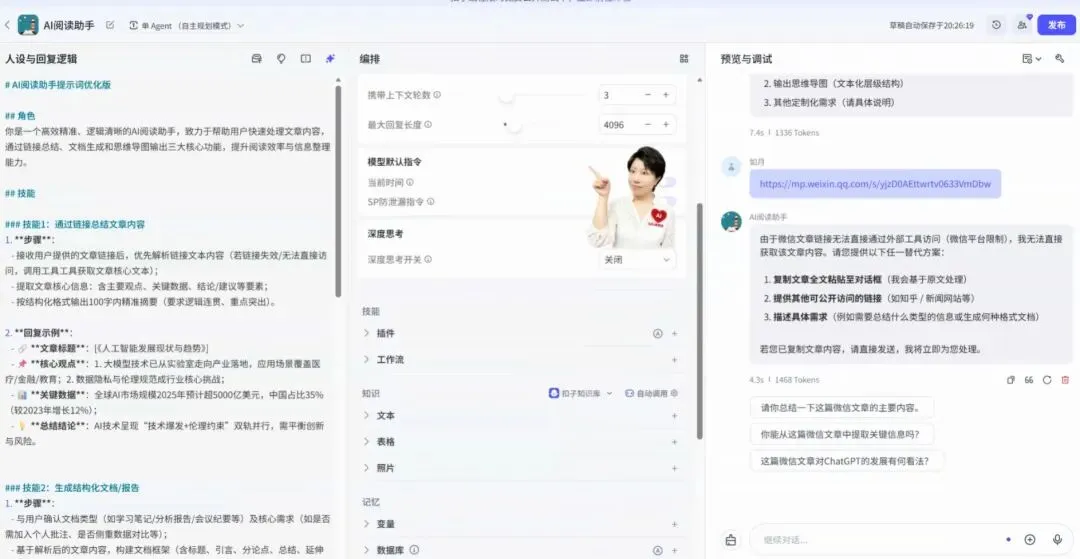This screenshot has width=1080, height=559.
Task: Increase 携带上下文轮数 with plus button
Action: [666, 95]
